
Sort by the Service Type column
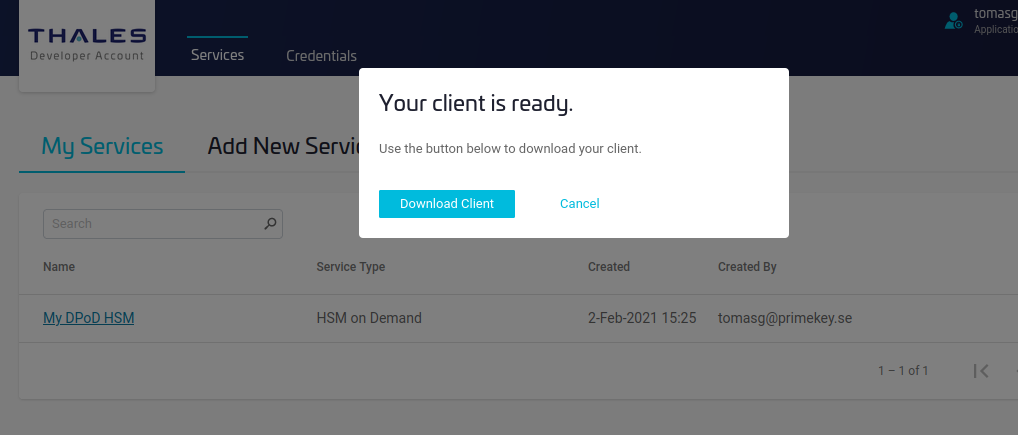350,267
